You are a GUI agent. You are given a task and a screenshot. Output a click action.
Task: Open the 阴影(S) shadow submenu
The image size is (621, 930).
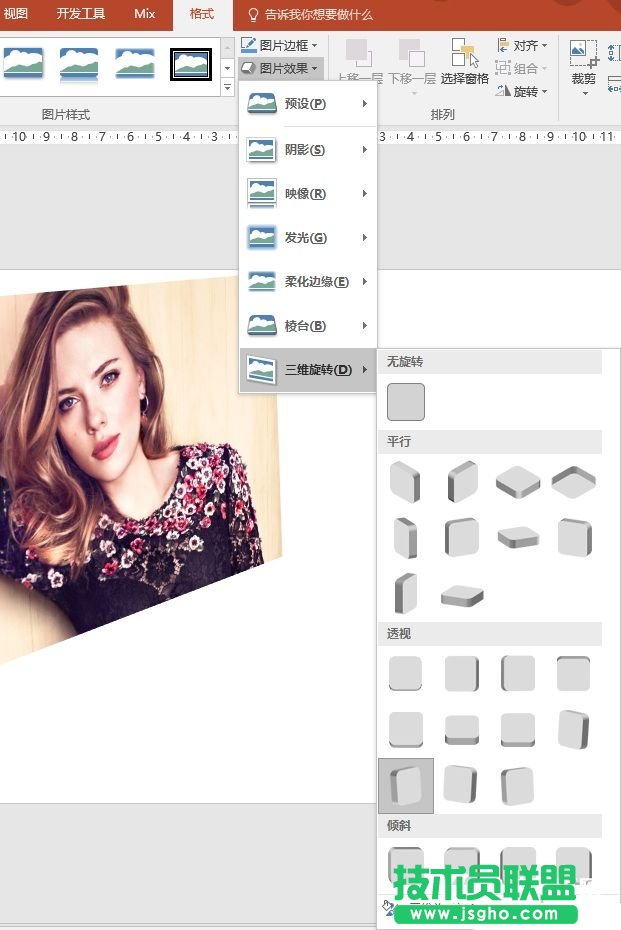point(307,150)
